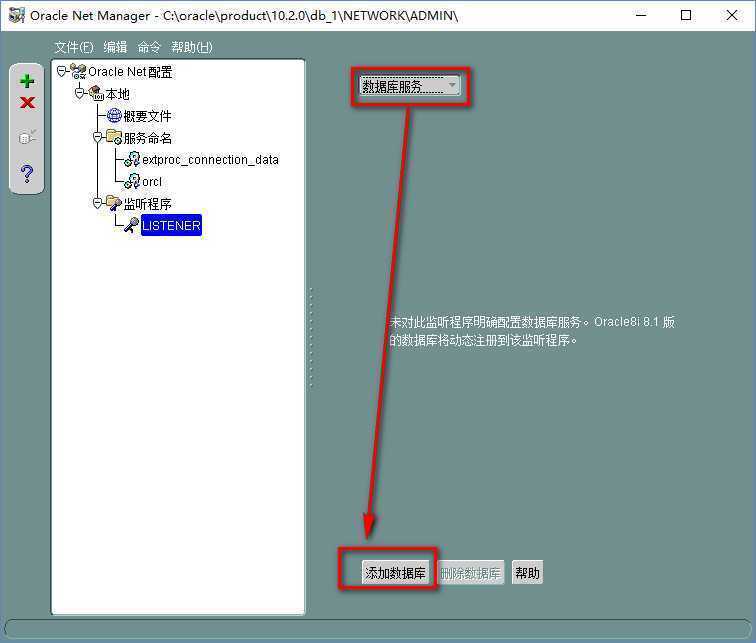756x643 pixels.
Task: Click the 添加数据库 button
Action: pos(395,573)
